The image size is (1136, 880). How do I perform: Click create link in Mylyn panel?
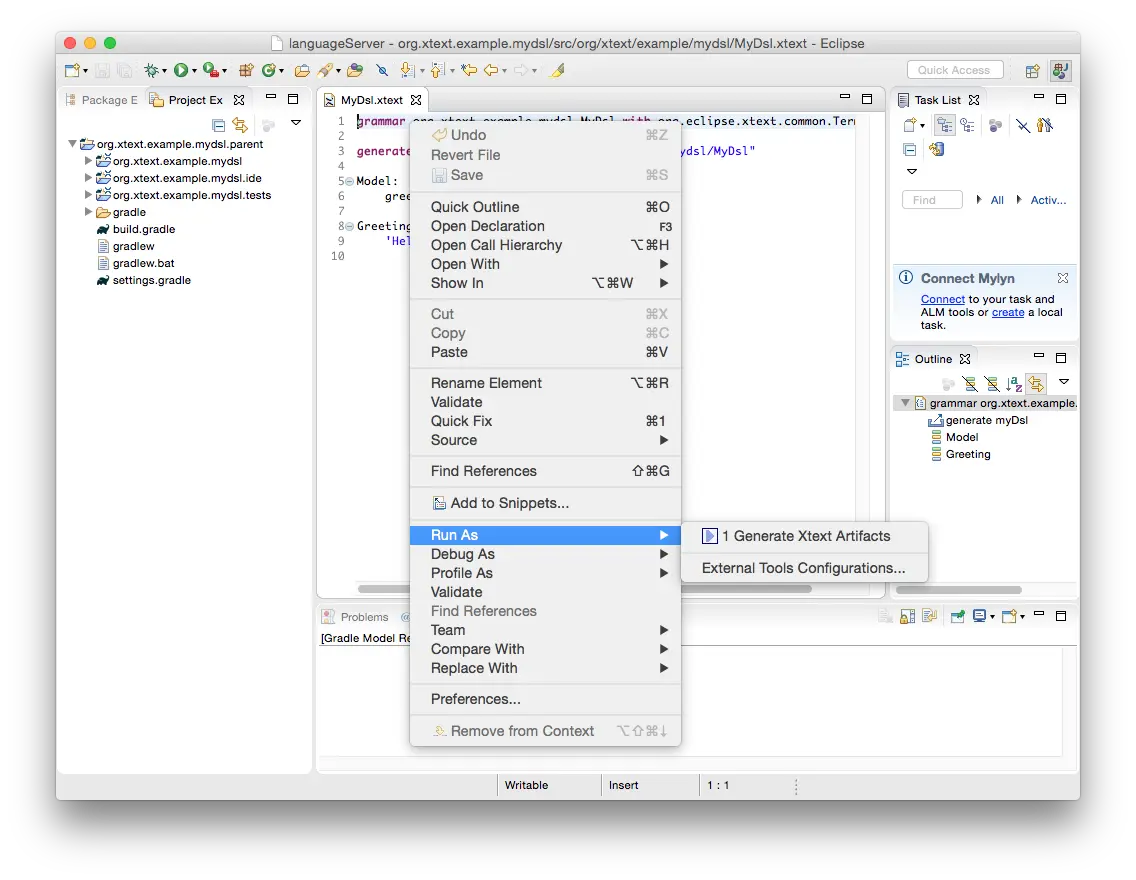click(x=1008, y=312)
